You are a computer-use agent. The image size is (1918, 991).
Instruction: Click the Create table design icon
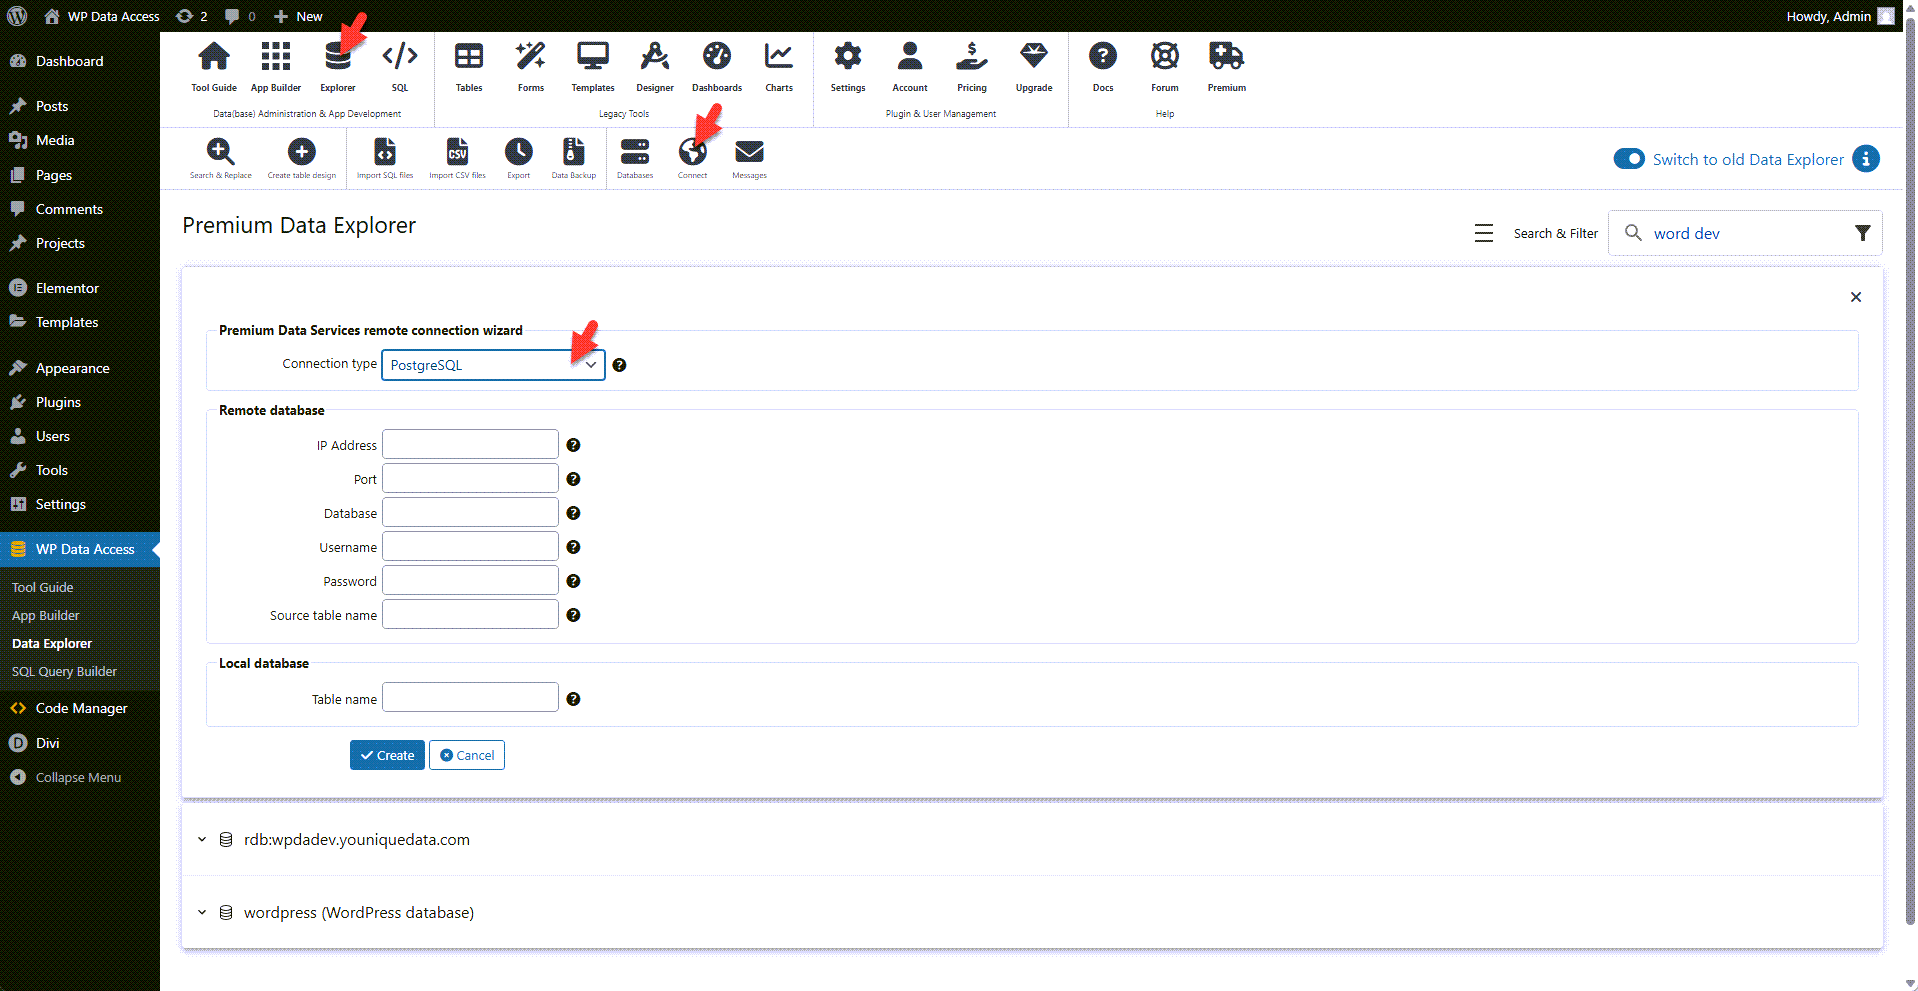click(301, 155)
